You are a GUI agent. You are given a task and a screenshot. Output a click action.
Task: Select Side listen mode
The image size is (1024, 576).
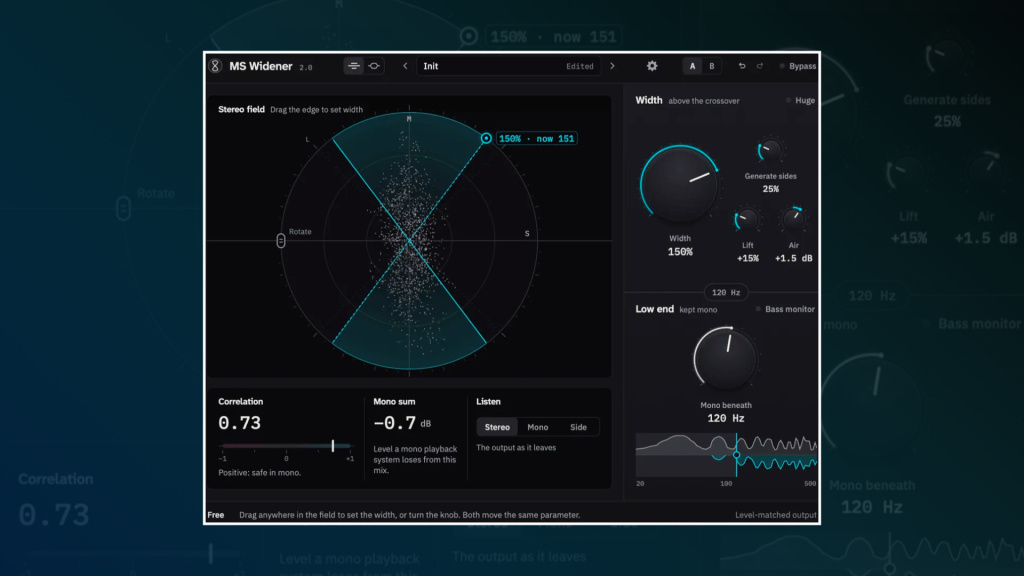tap(578, 427)
